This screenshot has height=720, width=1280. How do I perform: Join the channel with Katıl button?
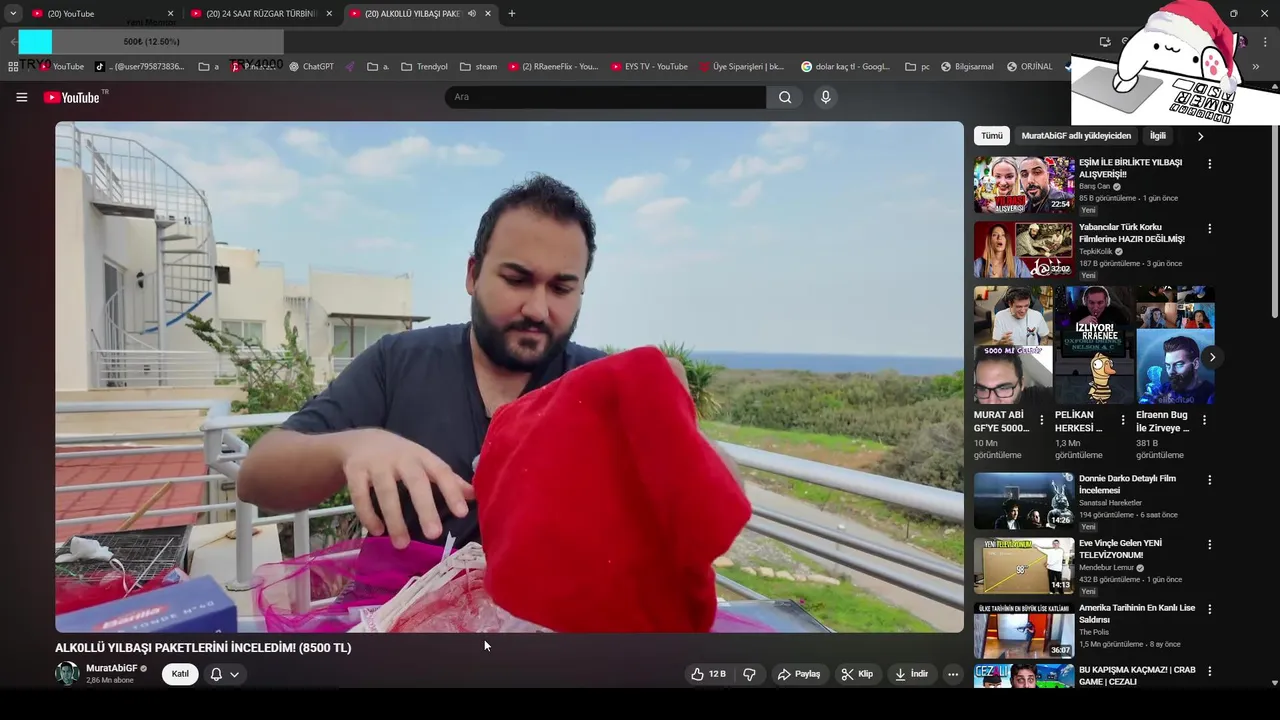point(180,674)
